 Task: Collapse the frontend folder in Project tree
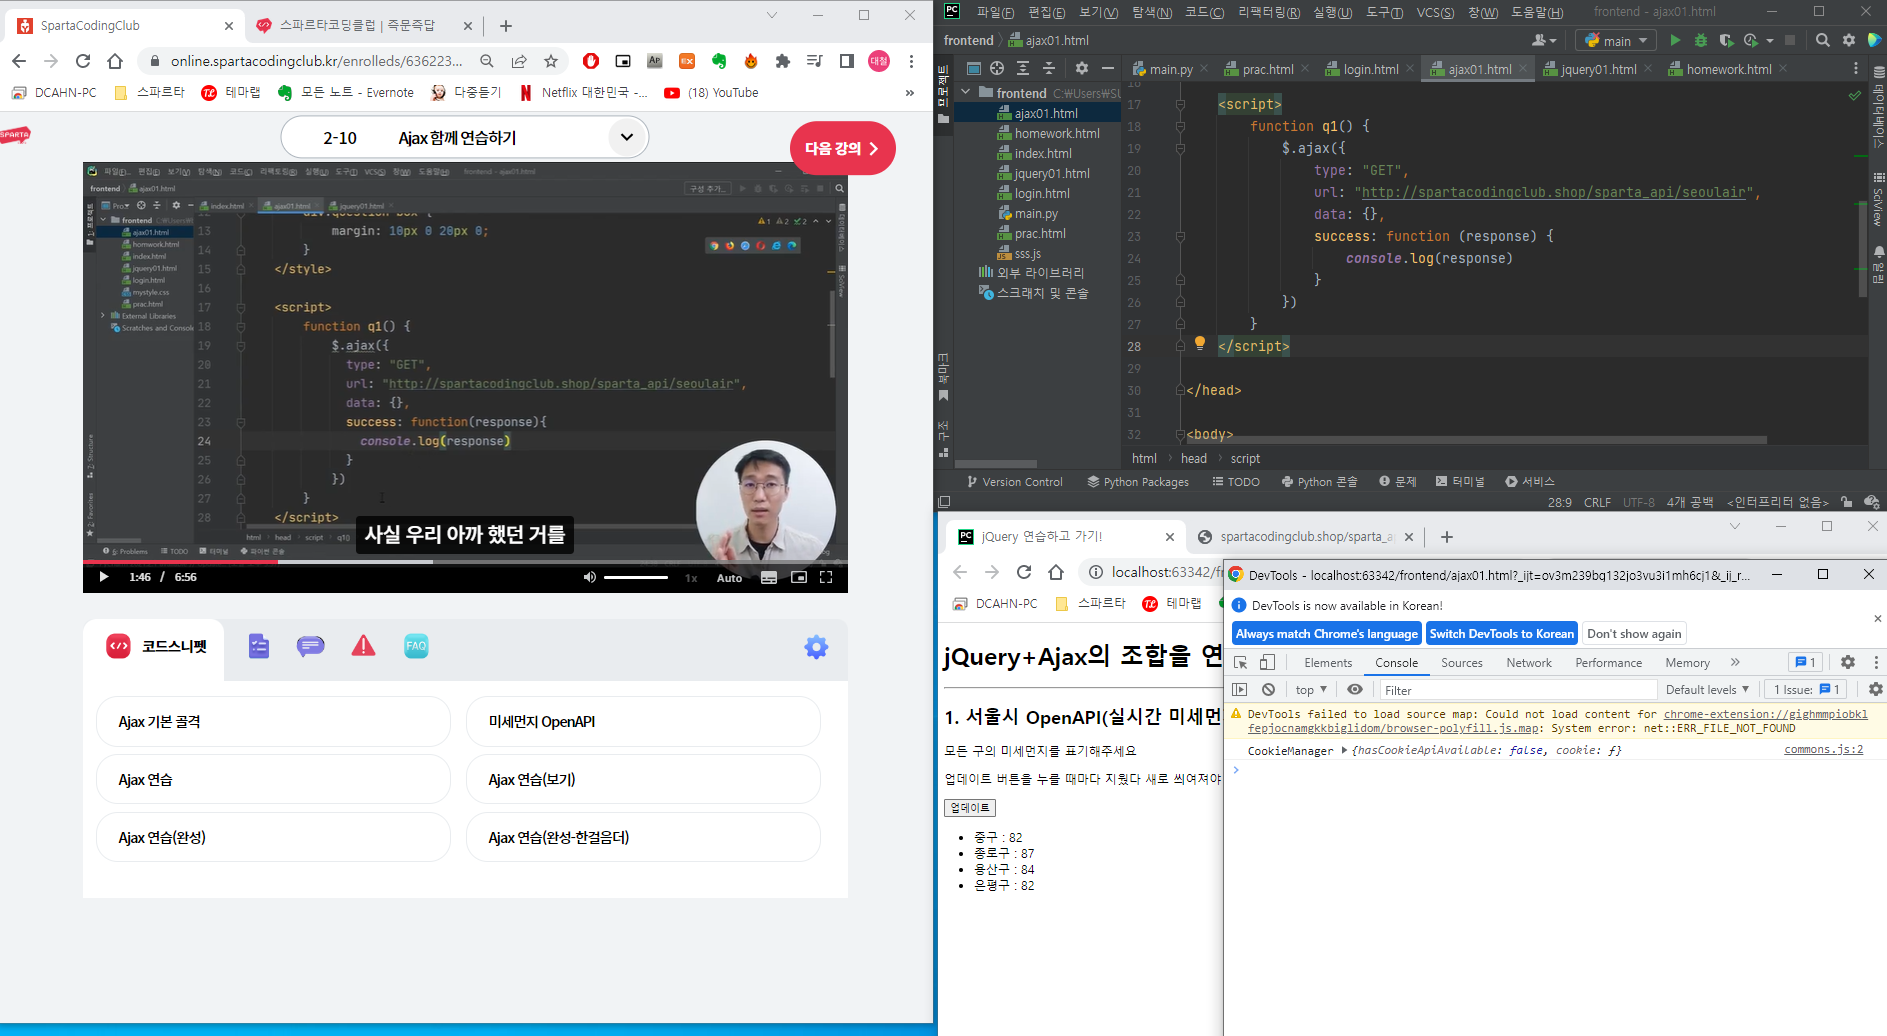point(966,92)
